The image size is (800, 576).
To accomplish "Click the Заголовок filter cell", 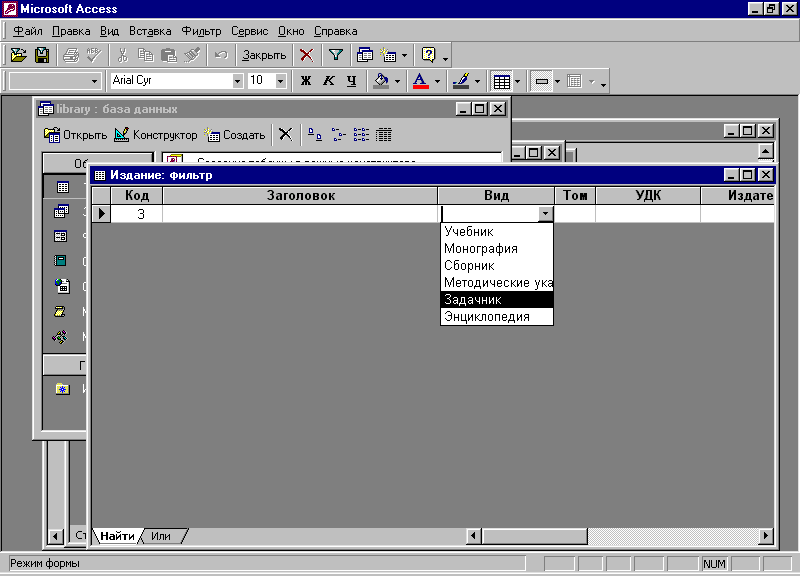I will (300, 213).
